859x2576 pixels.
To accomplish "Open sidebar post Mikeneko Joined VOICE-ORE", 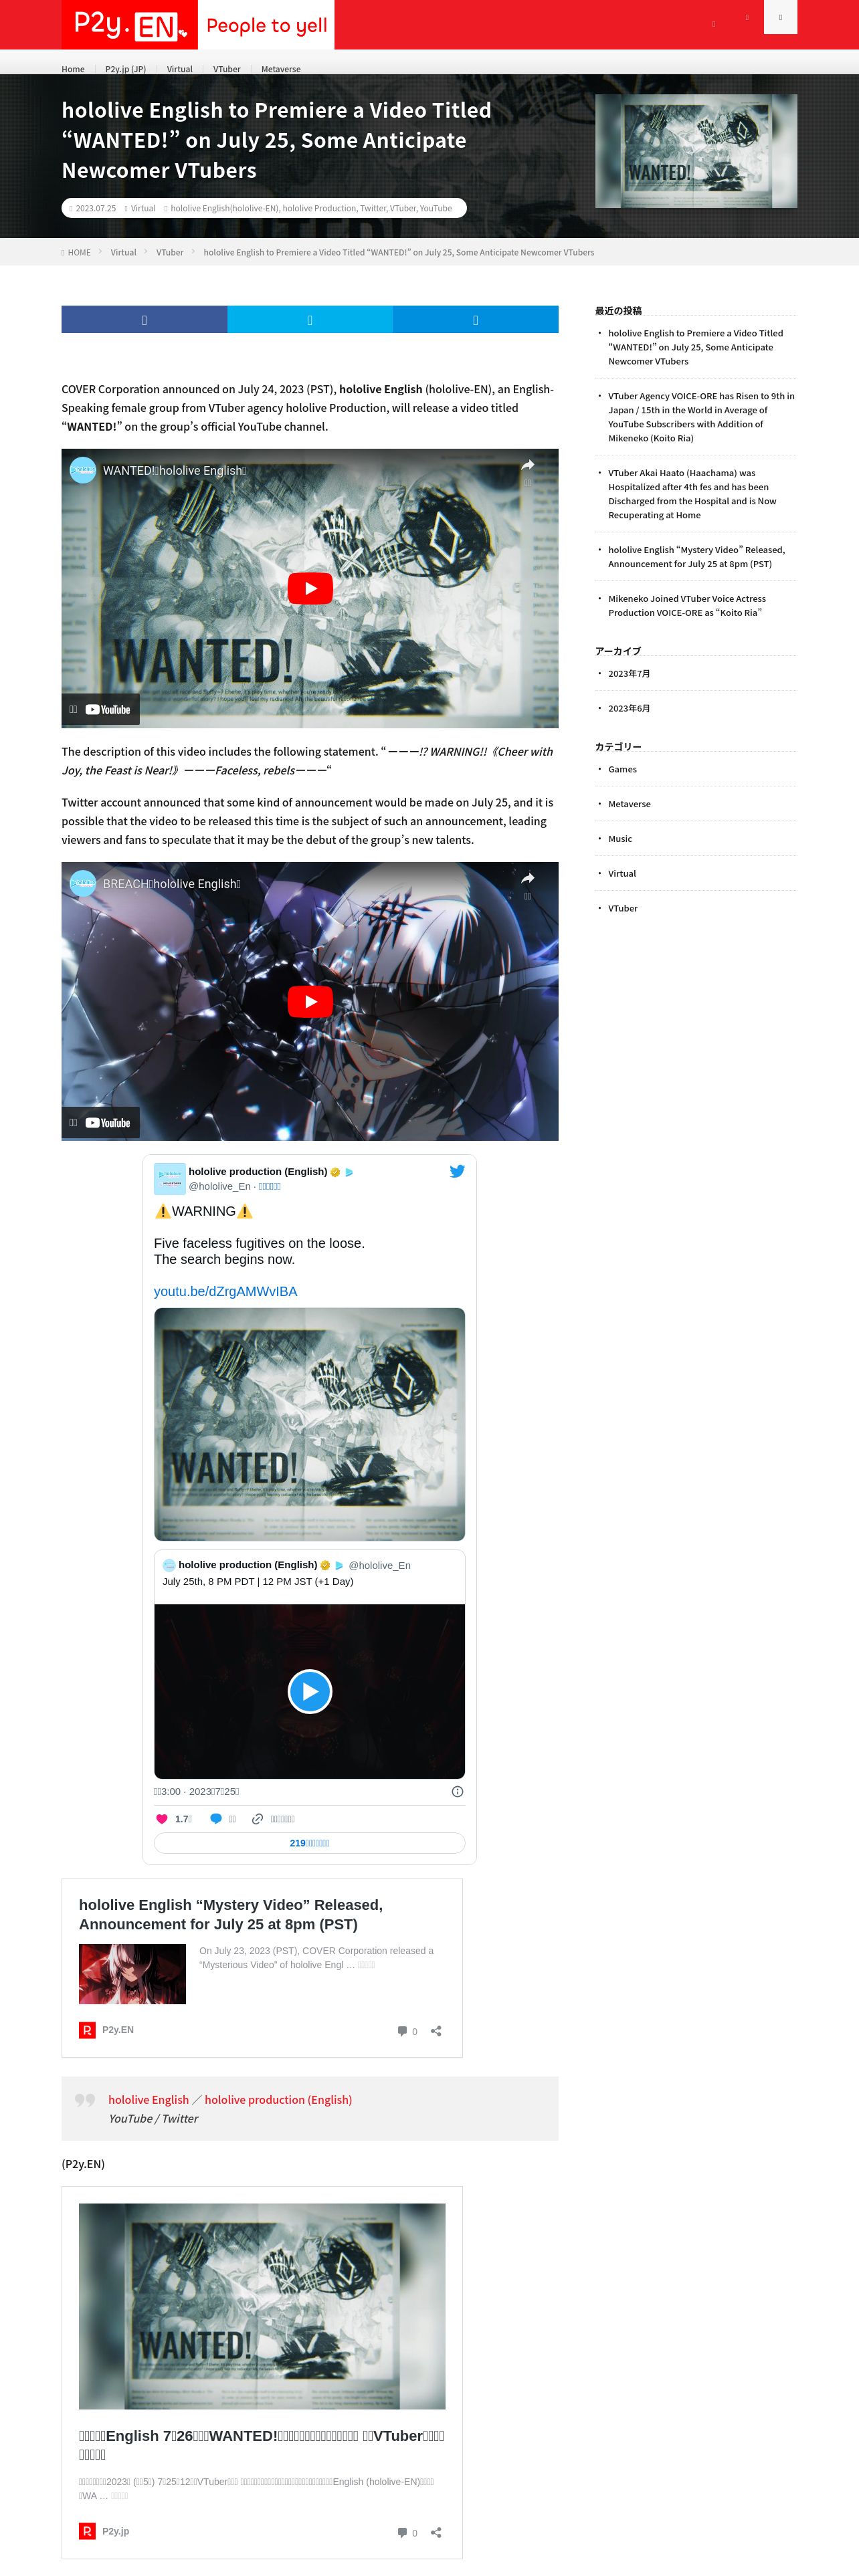I will (687, 606).
